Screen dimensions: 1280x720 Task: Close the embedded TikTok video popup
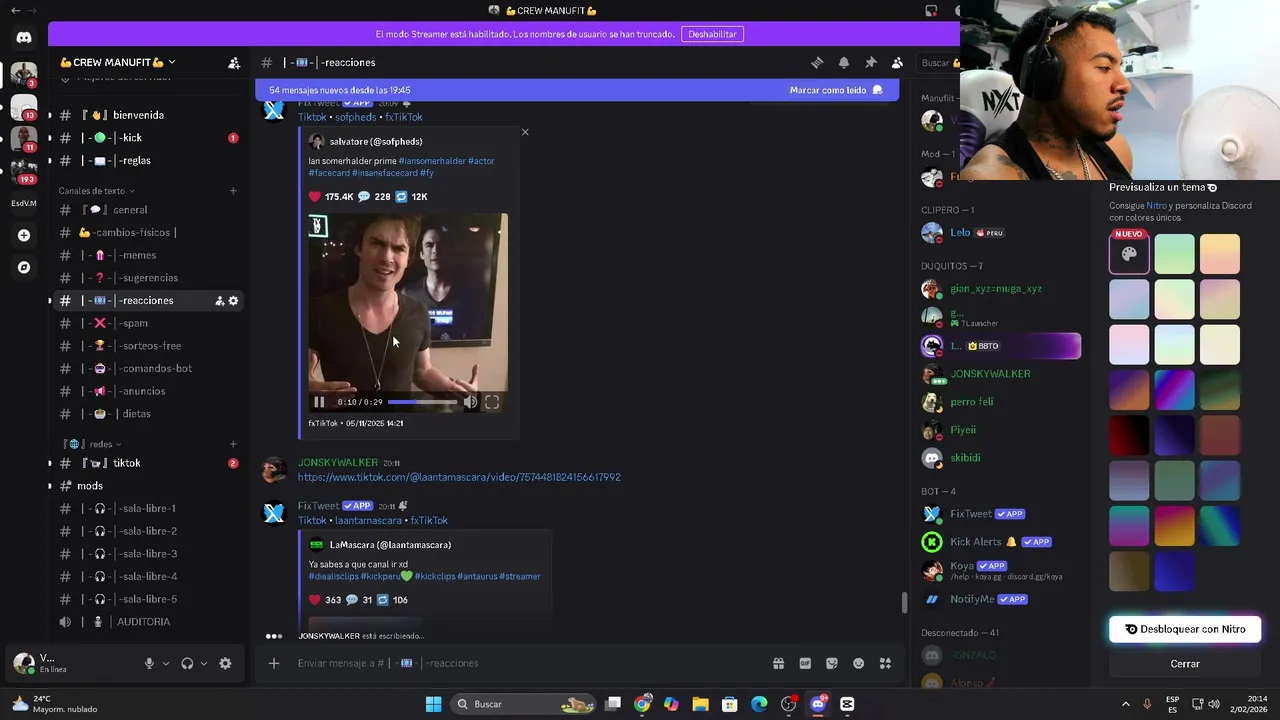coord(525,132)
